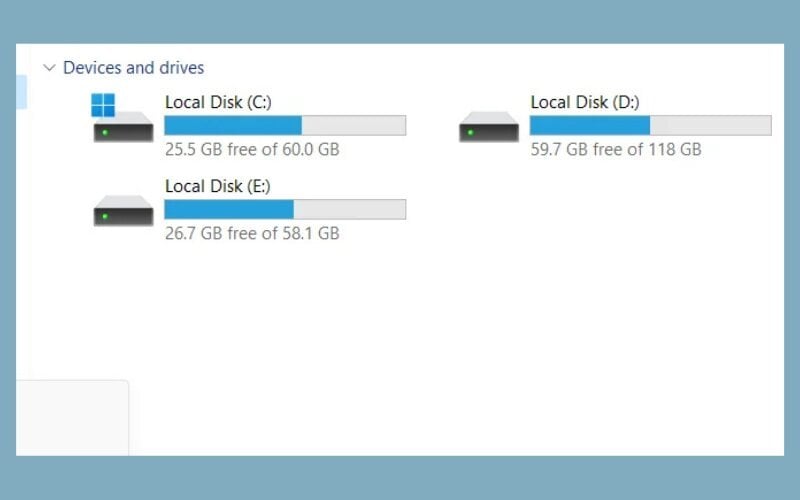Click the Local Disk (C:) name label
The height and width of the screenshot is (500, 800).
pos(218,102)
